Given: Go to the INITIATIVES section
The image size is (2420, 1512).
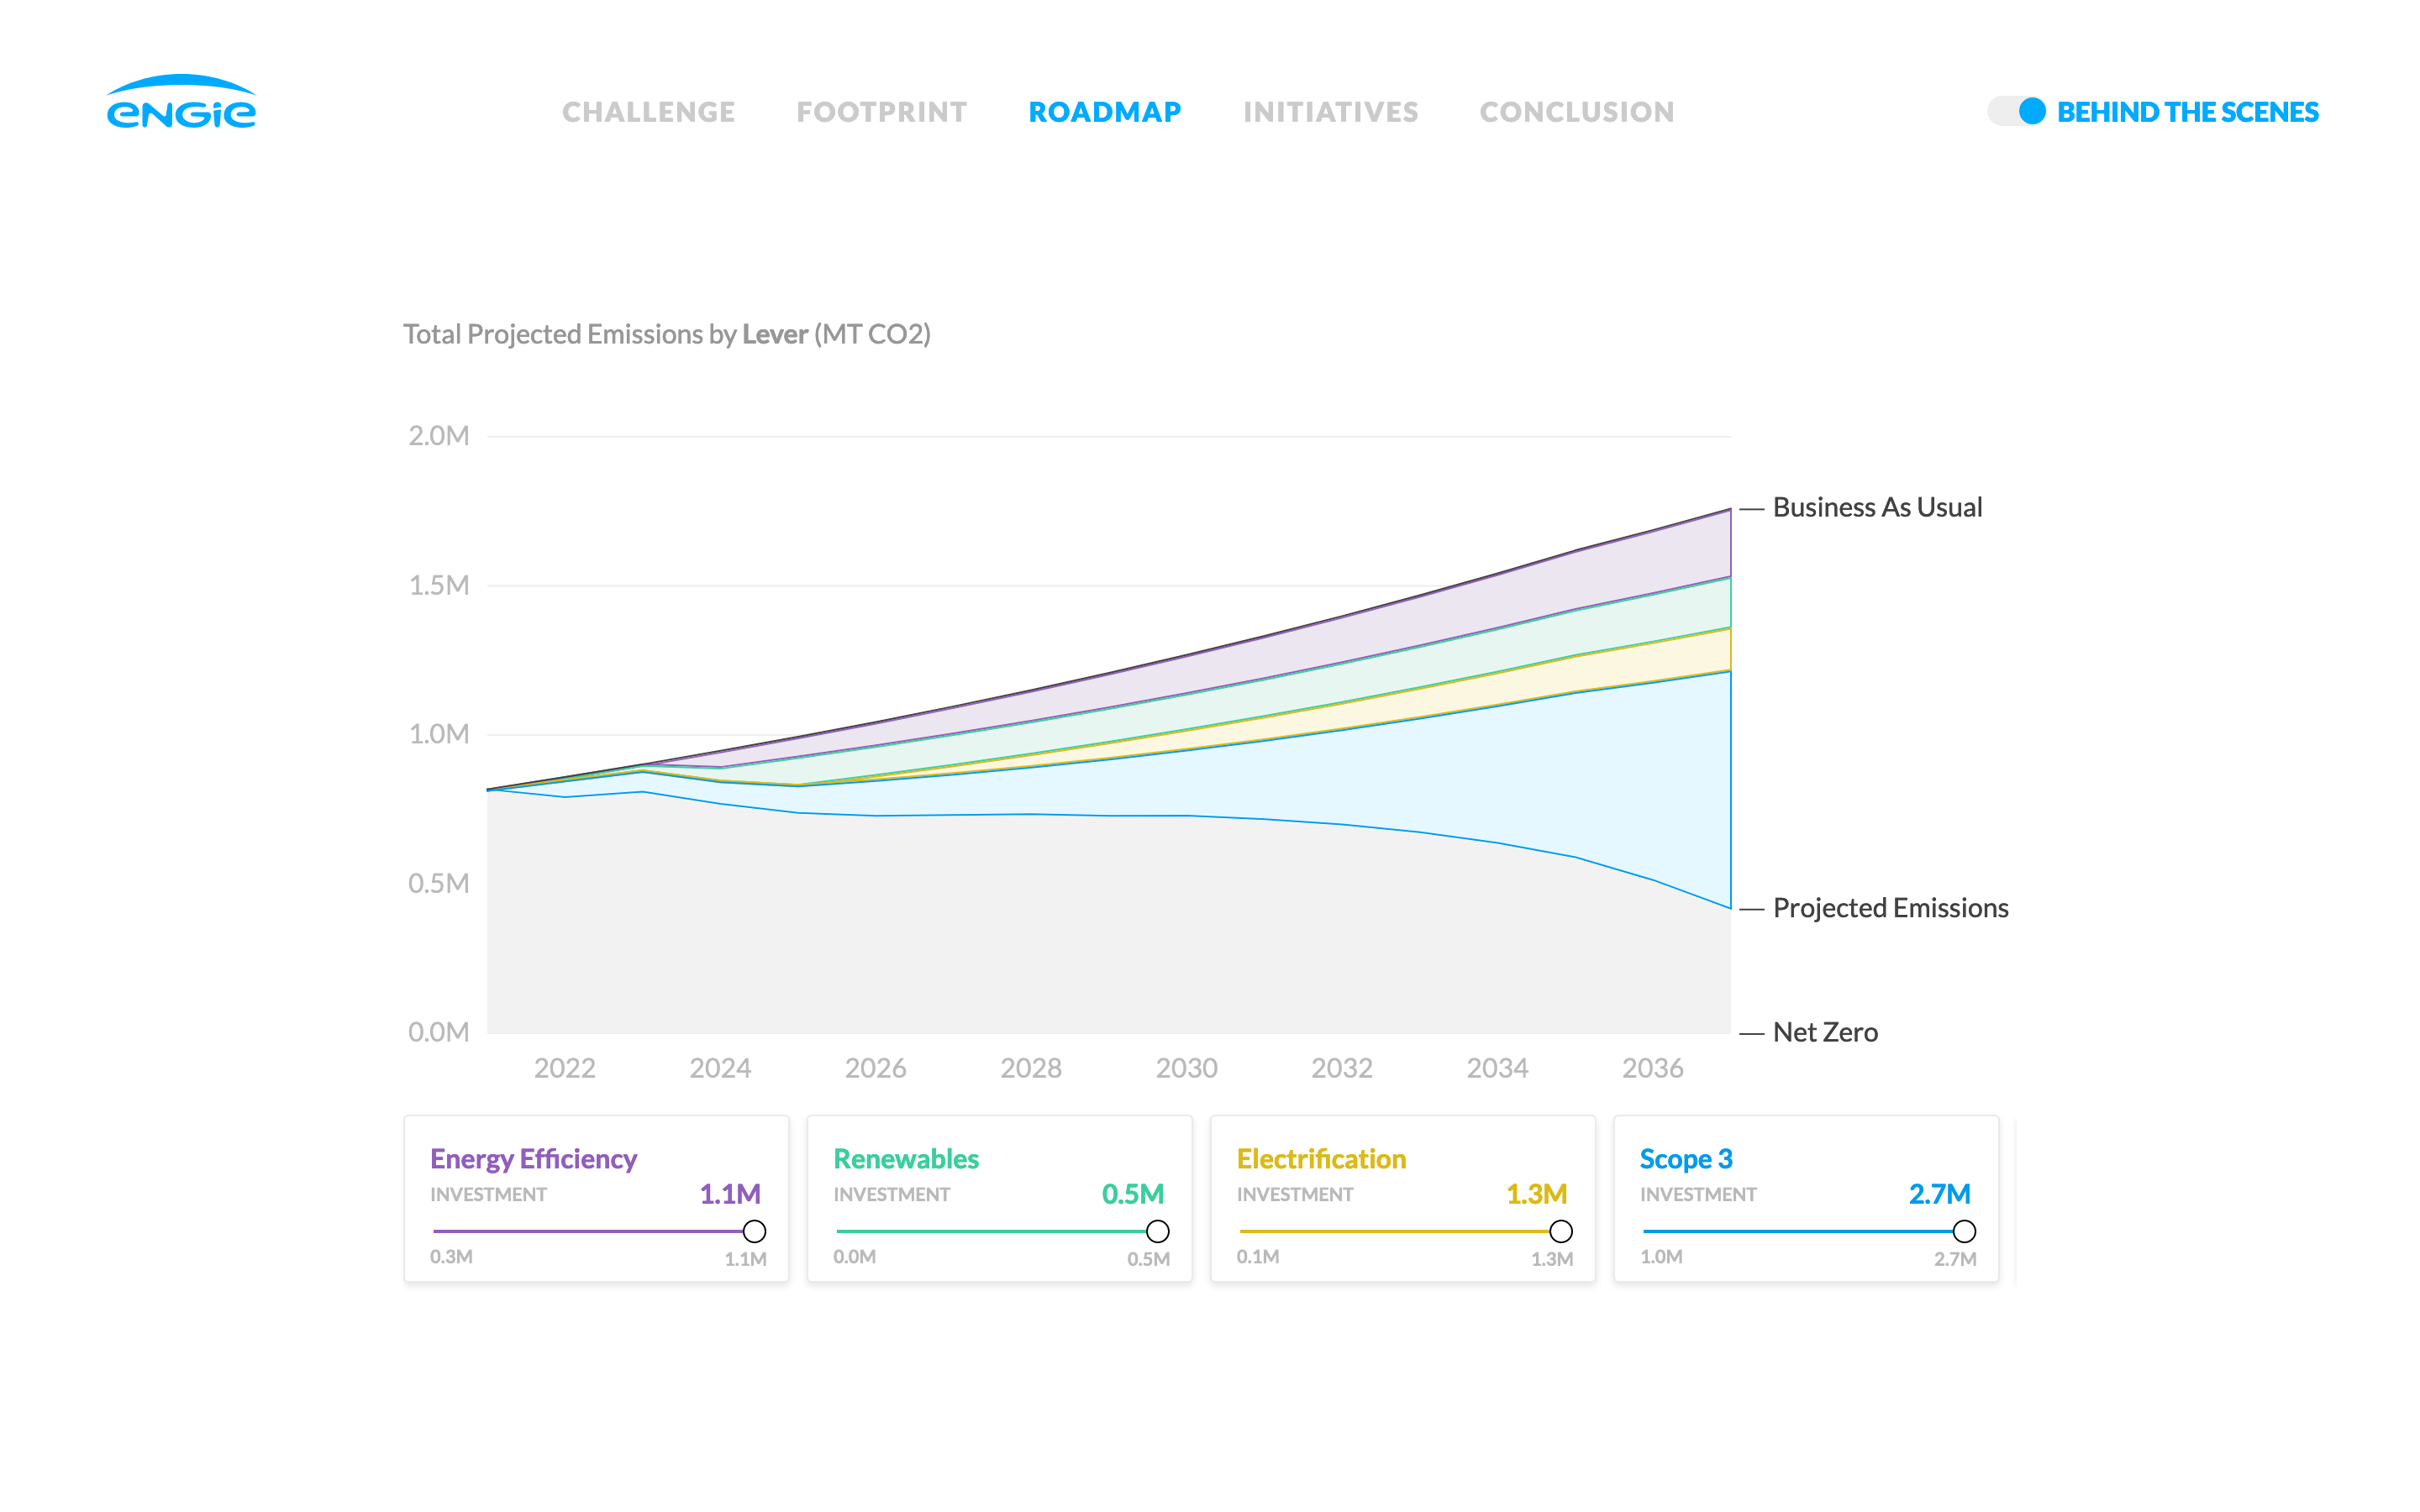Looking at the screenshot, I should (x=1330, y=111).
